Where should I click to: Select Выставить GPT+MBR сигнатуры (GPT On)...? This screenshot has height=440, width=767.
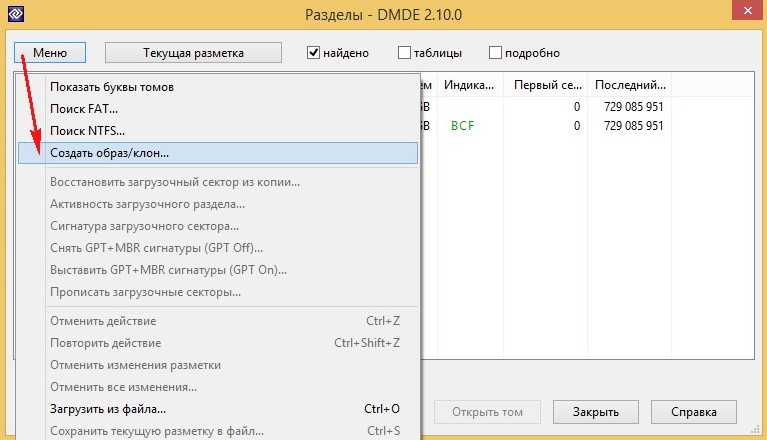tap(218, 270)
